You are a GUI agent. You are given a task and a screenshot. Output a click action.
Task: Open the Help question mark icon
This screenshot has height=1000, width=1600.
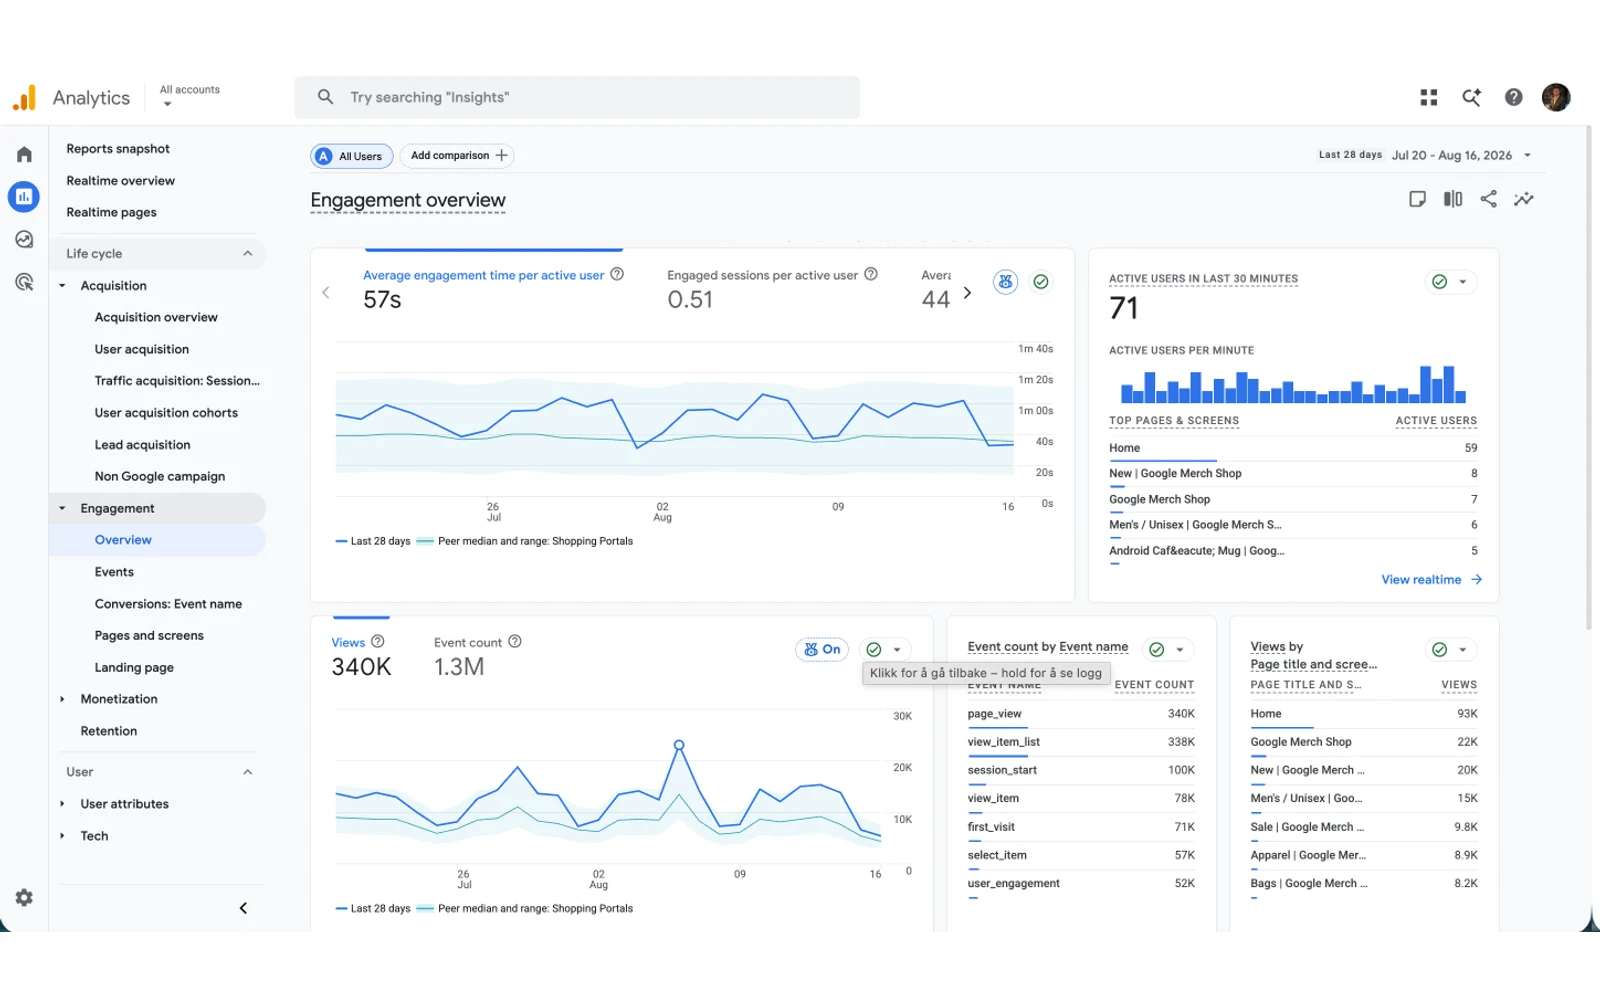(1514, 97)
